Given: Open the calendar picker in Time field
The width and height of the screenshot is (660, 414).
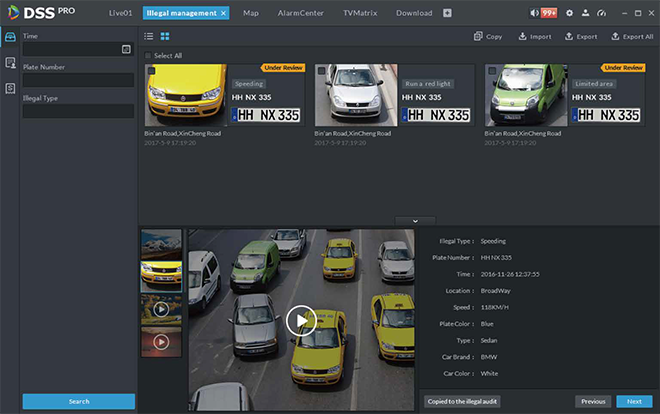Looking at the screenshot, I should pos(126,48).
